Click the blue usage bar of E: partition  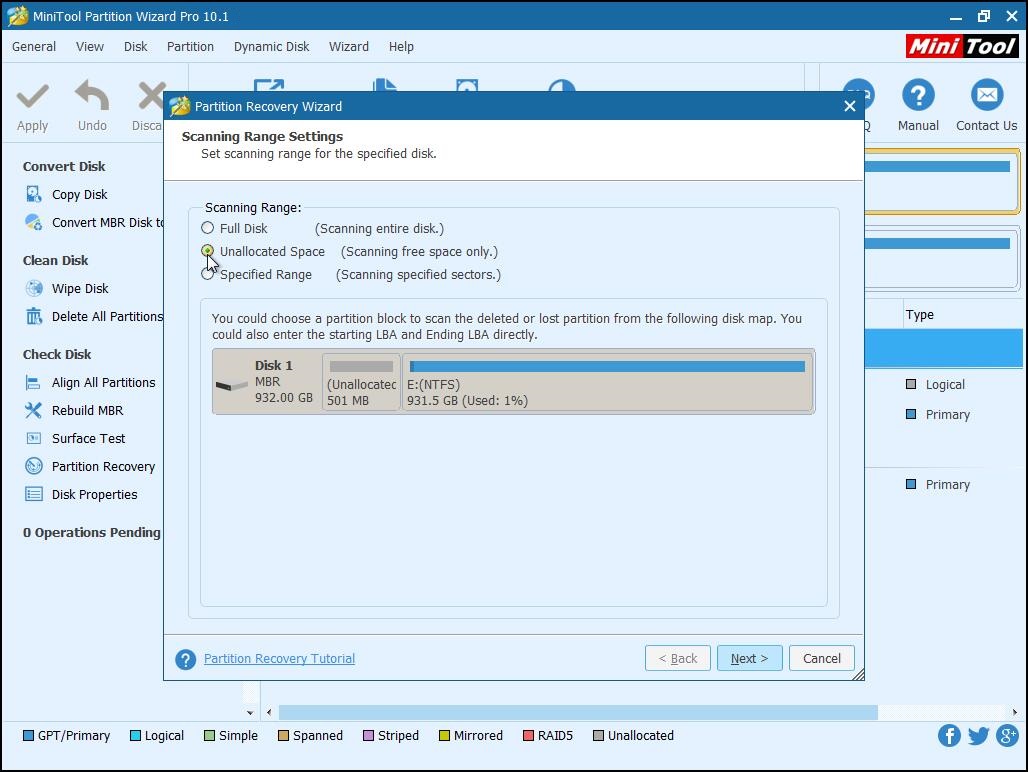point(607,366)
